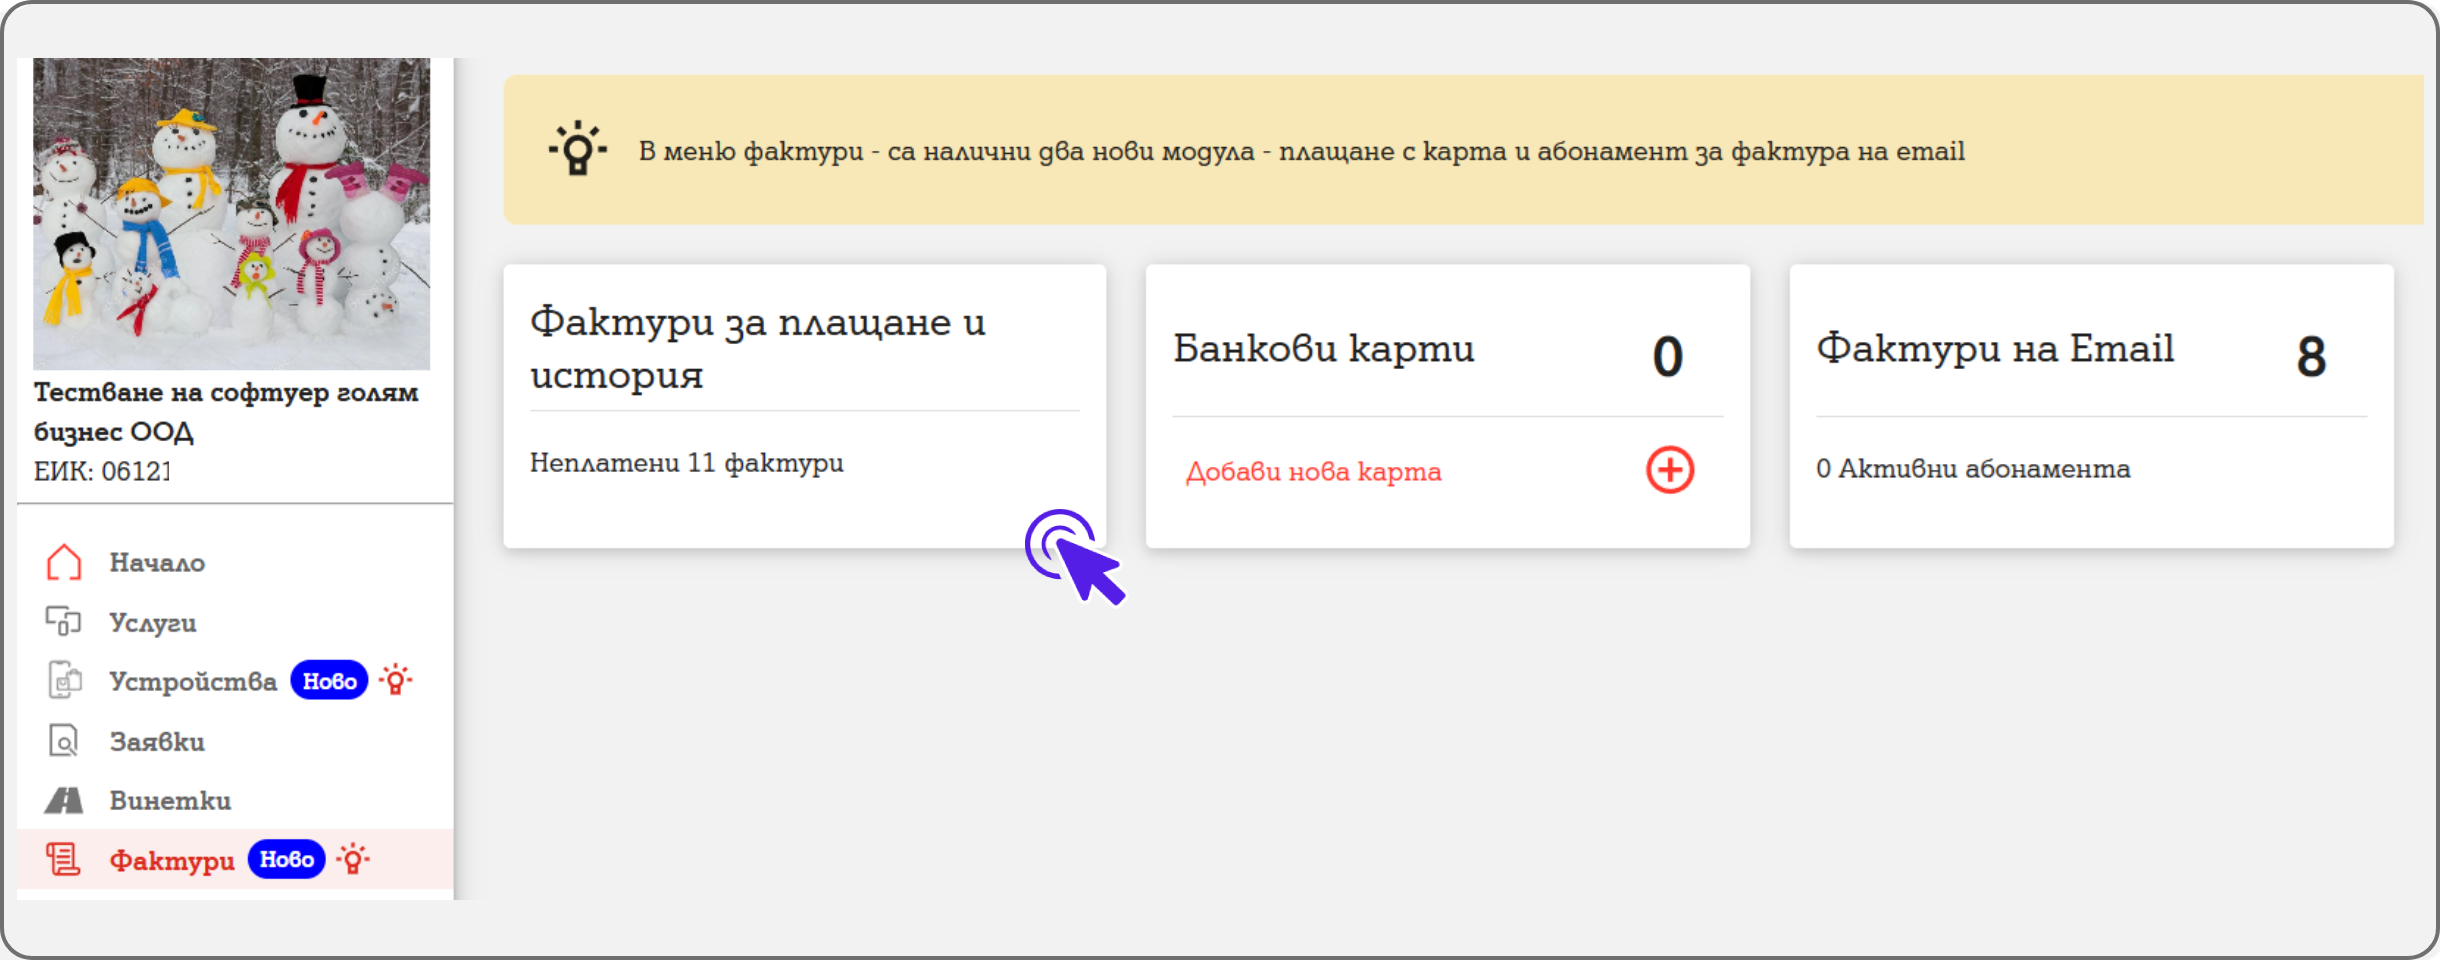Open Неплатени 11 фактури link

coord(686,463)
